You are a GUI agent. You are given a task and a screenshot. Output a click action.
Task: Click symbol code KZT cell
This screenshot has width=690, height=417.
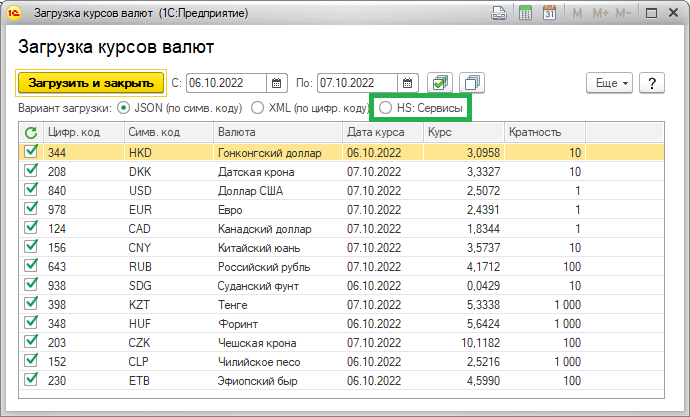point(169,304)
